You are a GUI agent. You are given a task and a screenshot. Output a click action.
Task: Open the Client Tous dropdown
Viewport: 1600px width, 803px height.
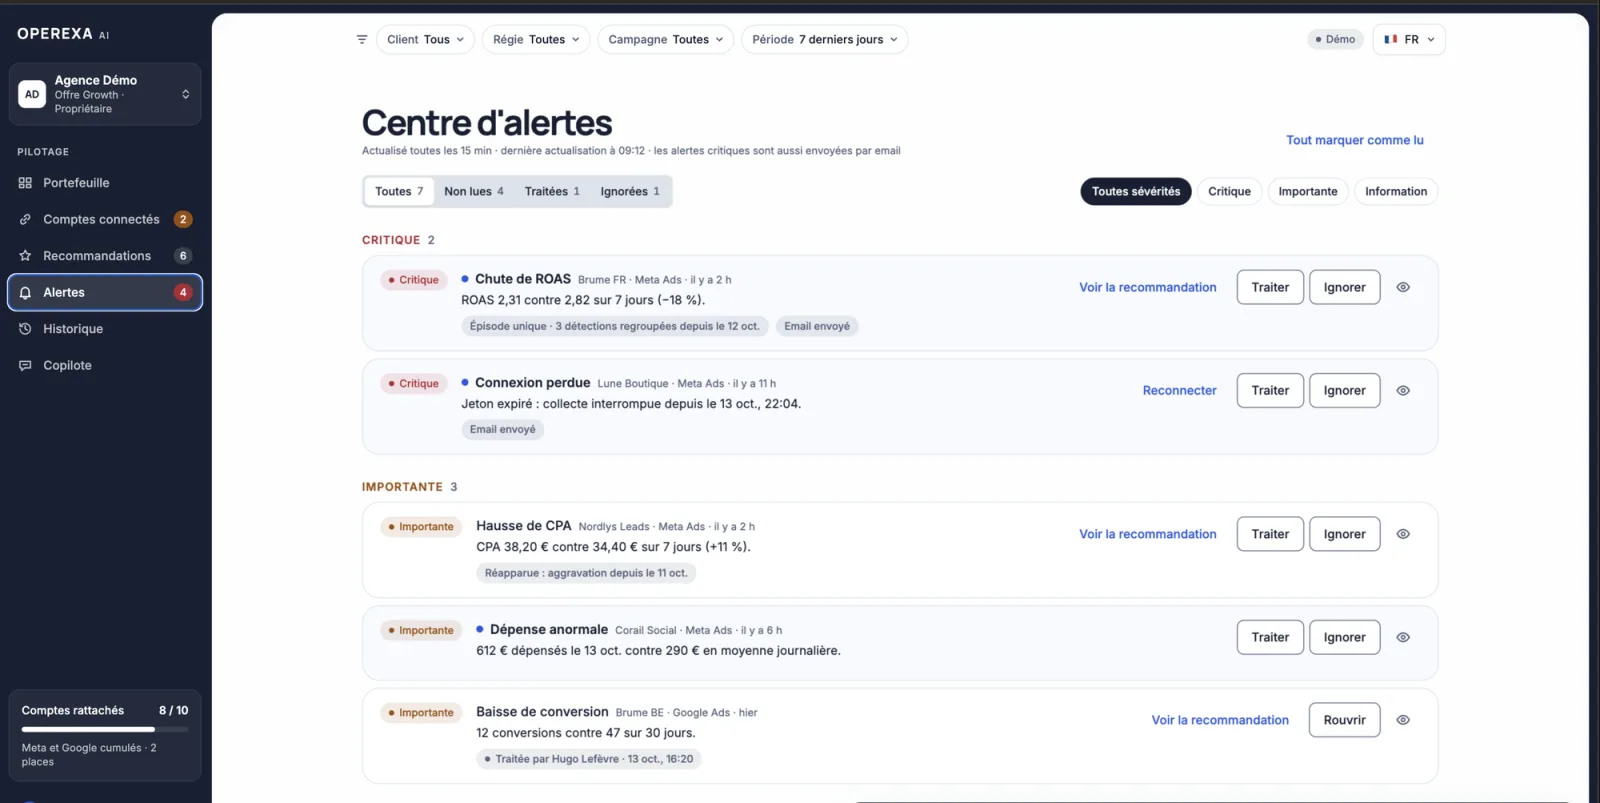tap(425, 40)
